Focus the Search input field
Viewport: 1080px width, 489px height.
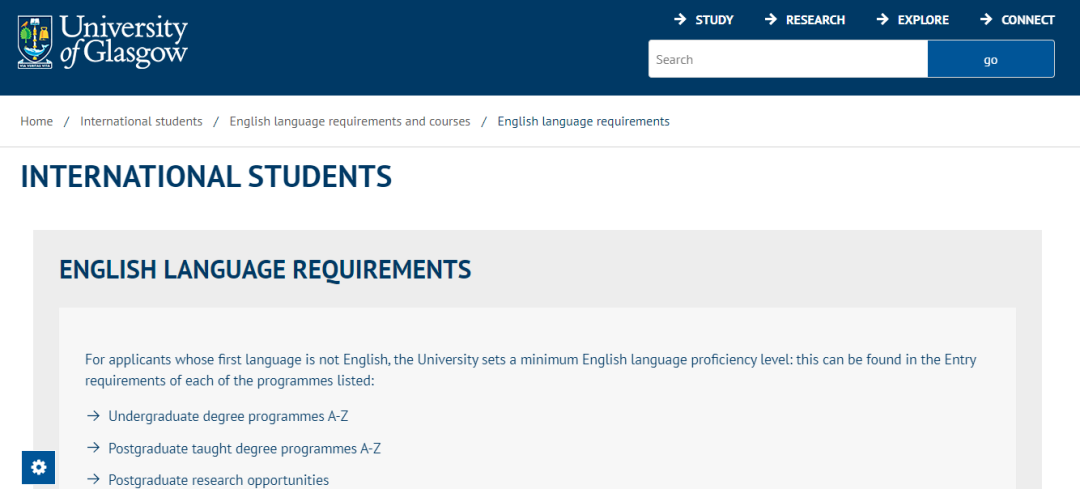coord(788,59)
